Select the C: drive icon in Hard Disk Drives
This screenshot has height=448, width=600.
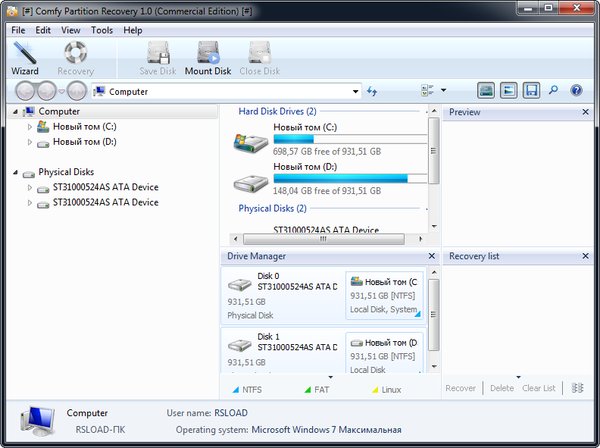tap(251, 143)
